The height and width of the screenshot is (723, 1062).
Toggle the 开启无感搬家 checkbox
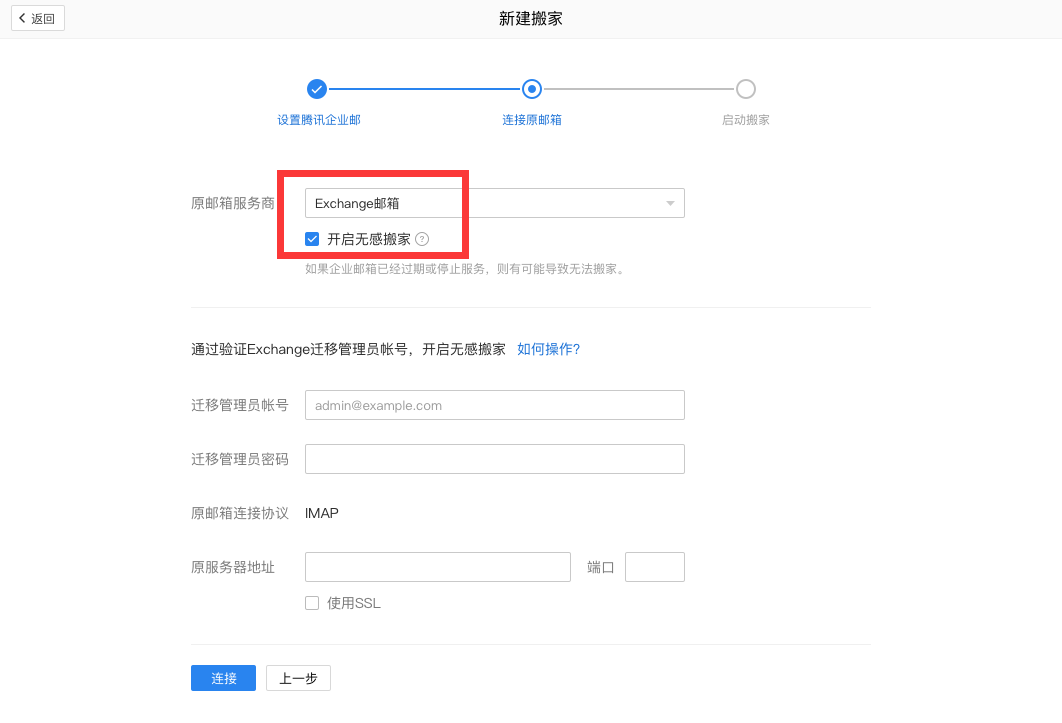[x=312, y=239]
